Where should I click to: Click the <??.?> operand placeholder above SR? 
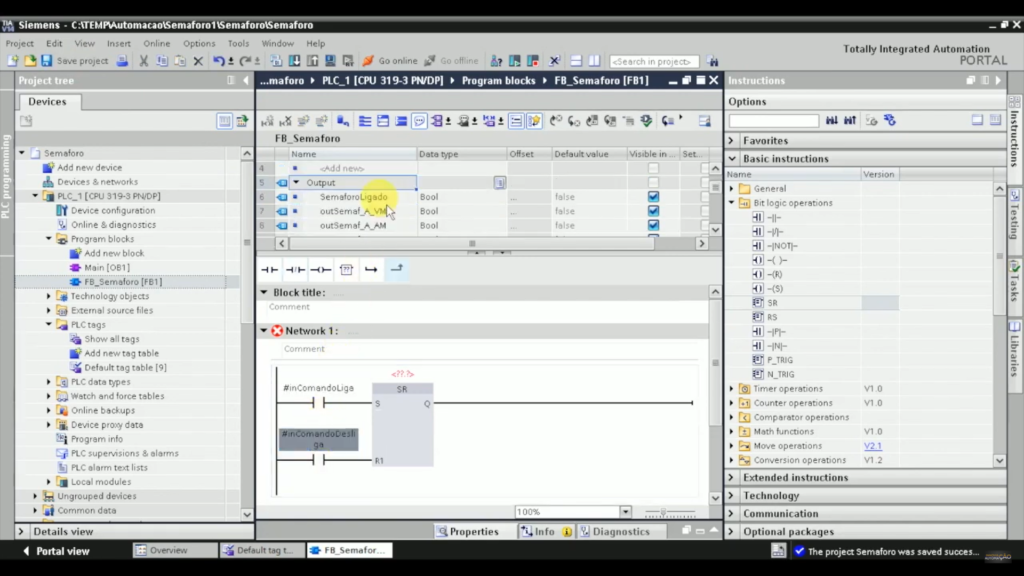[402, 374]
